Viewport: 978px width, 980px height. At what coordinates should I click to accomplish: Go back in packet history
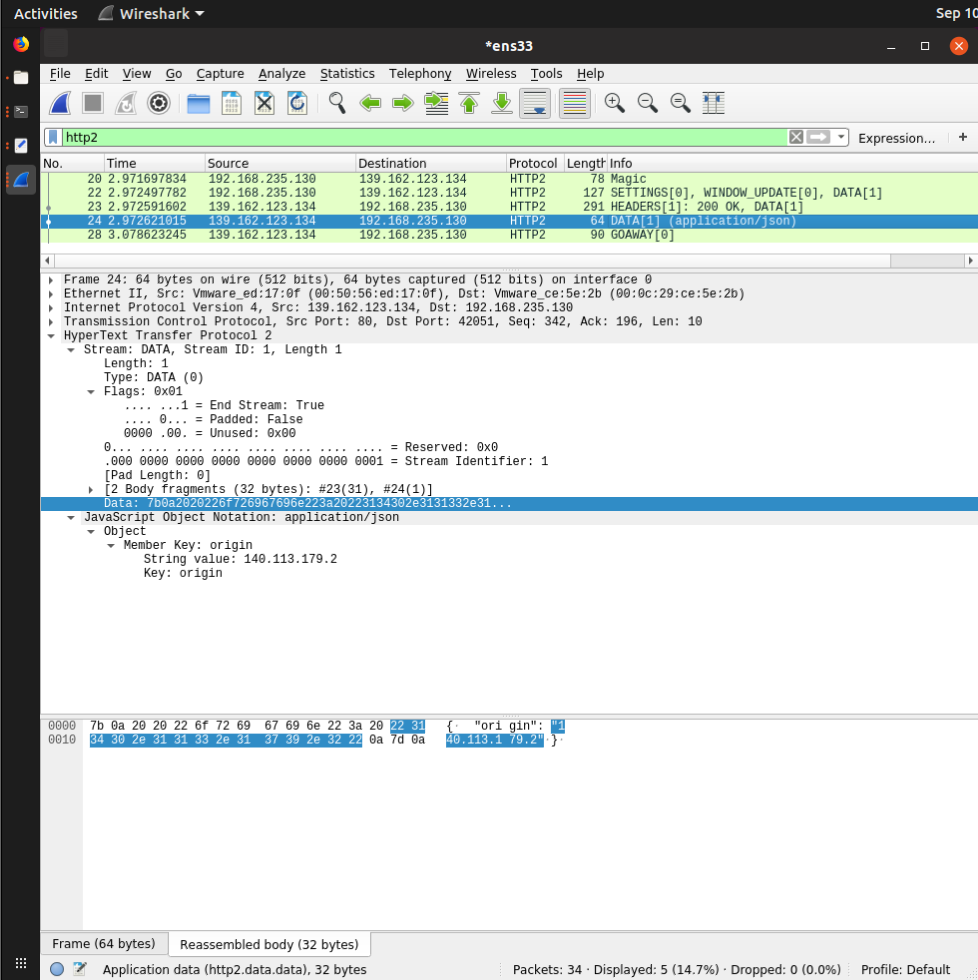click(x=370, y=103)
